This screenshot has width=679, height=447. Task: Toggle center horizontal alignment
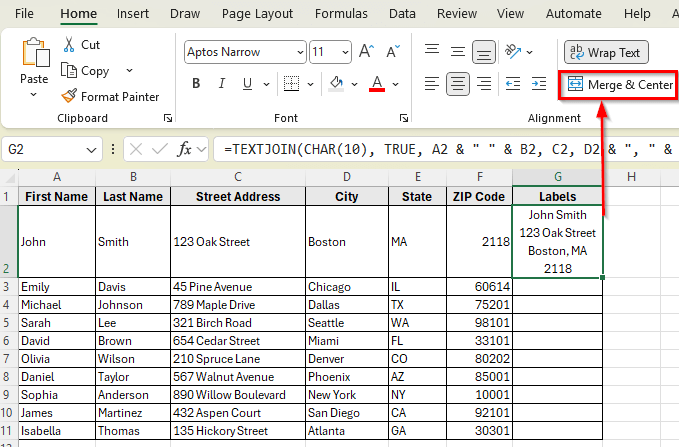pos(458,83)
